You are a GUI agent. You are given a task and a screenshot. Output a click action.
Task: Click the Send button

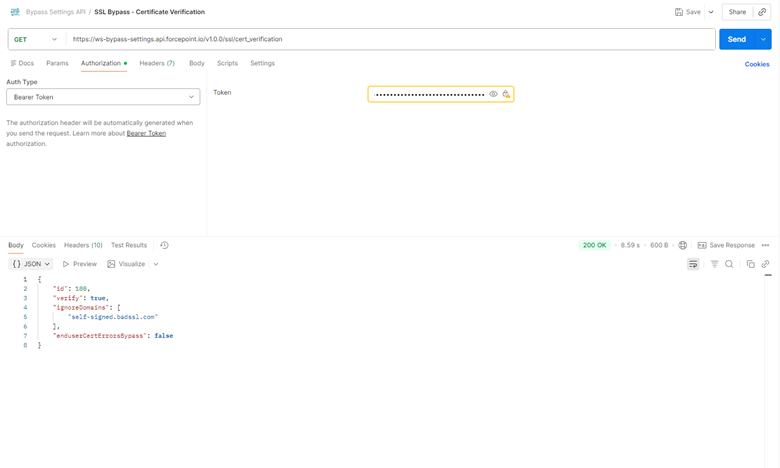[x=736, y=39]
